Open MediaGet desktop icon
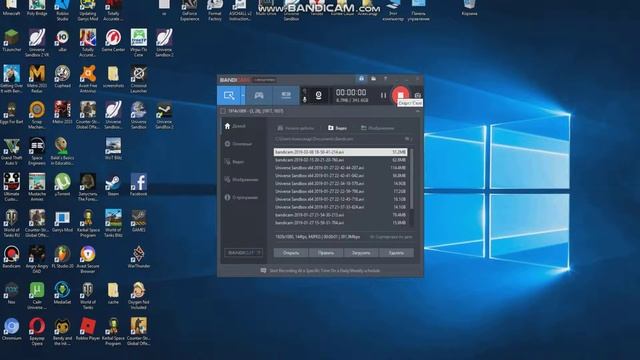 pyautogui.click(x=62, y=293)
